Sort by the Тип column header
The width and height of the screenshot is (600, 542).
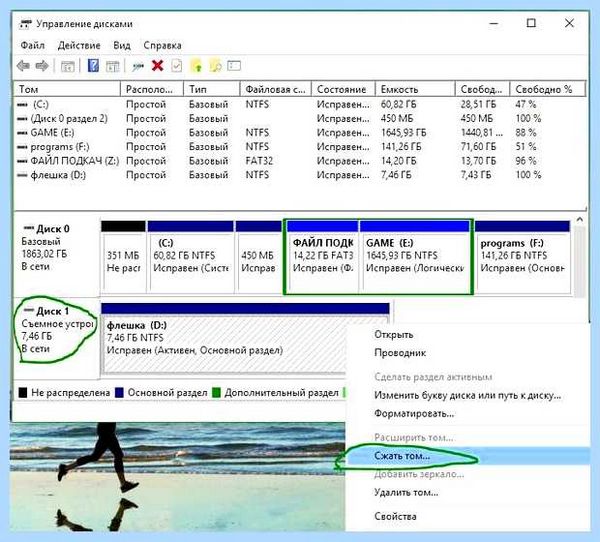(x=212, y=89)
